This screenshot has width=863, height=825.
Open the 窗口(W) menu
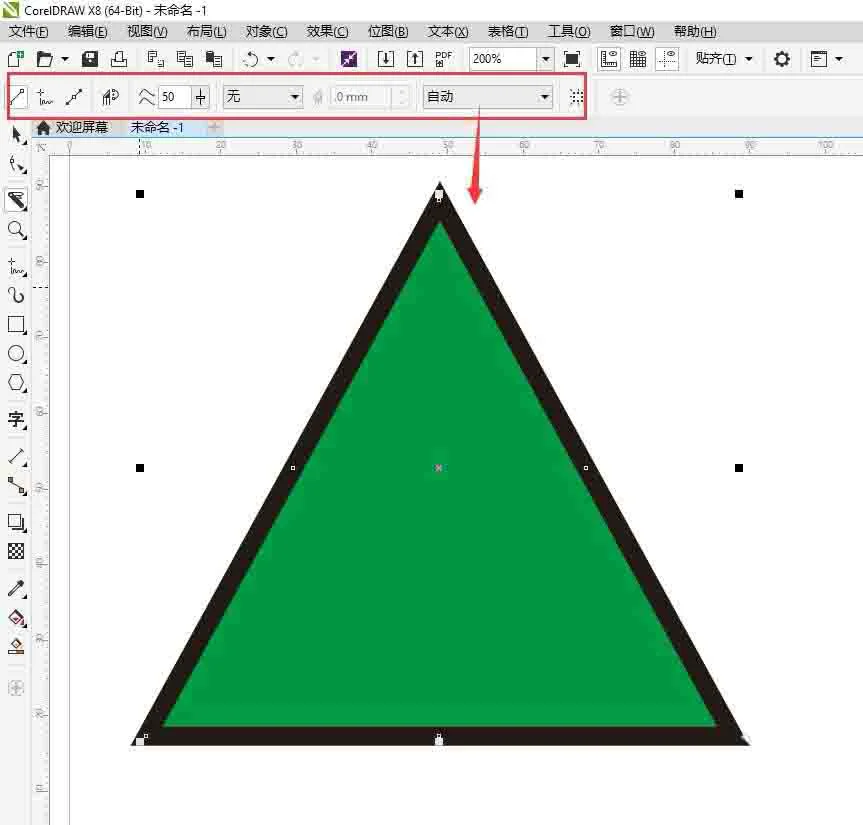632,32
